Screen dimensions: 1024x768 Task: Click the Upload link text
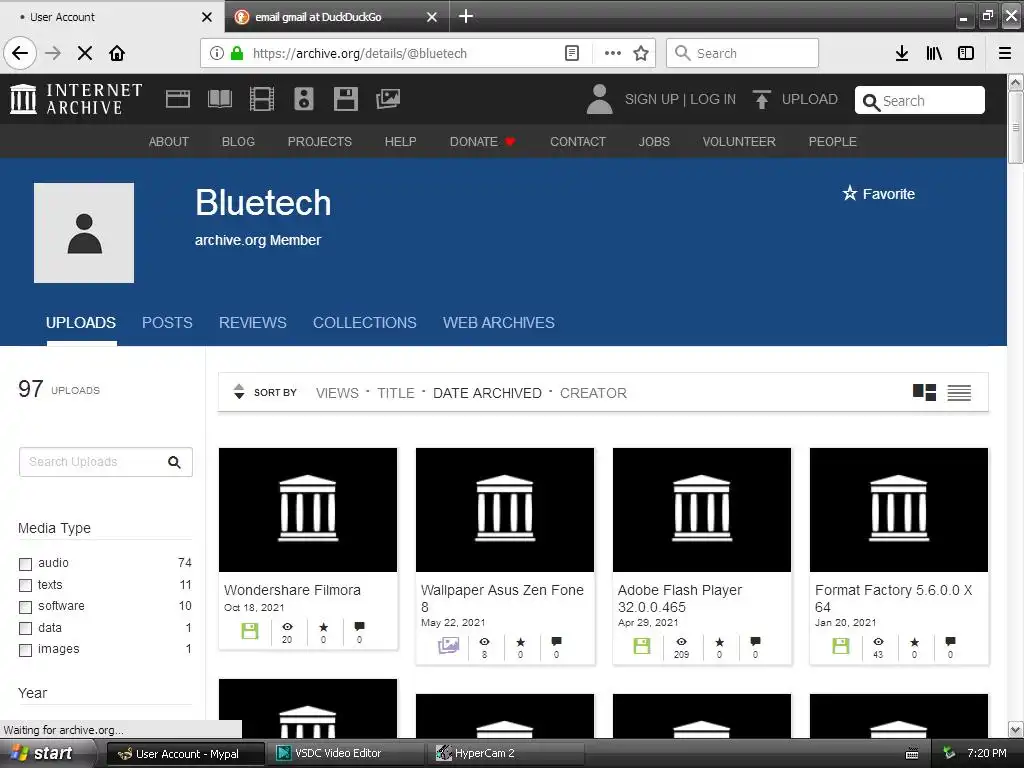point(810,99)
